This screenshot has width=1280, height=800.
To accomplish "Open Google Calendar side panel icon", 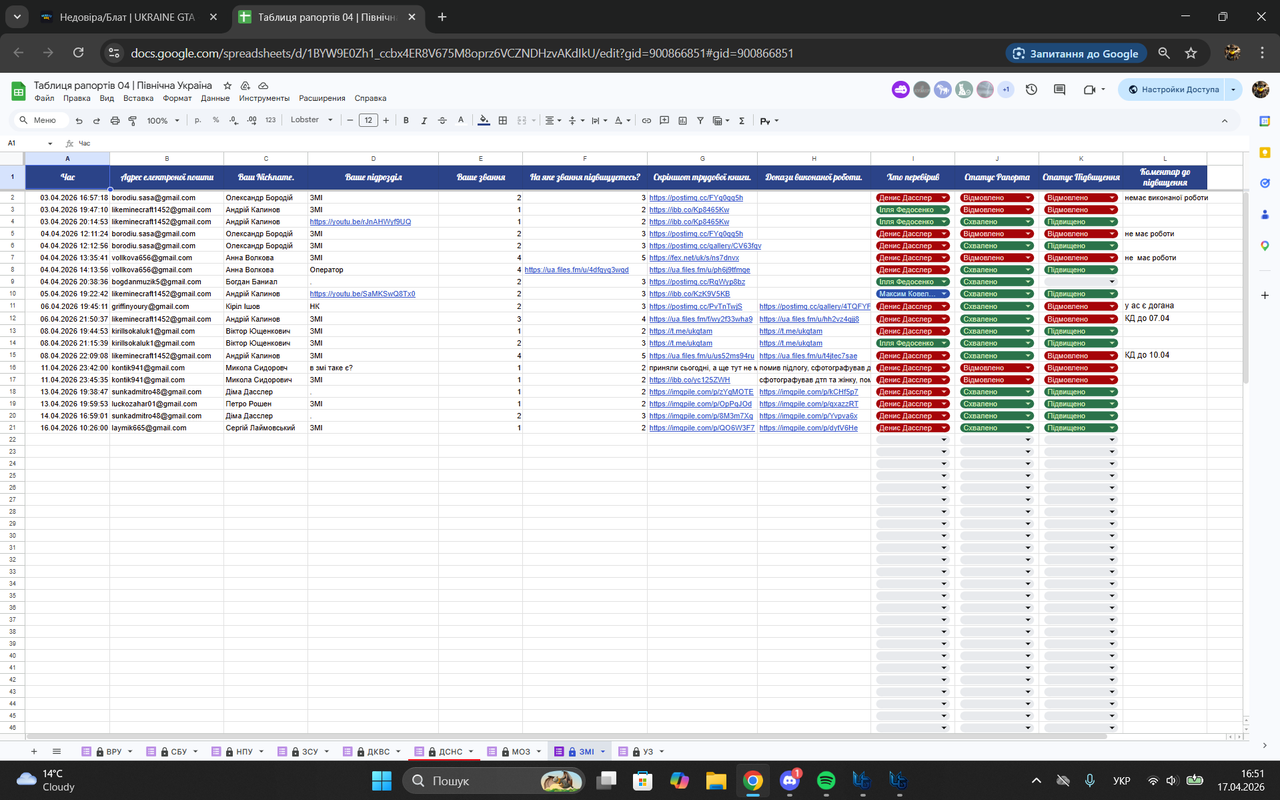I will point(1265,119).
